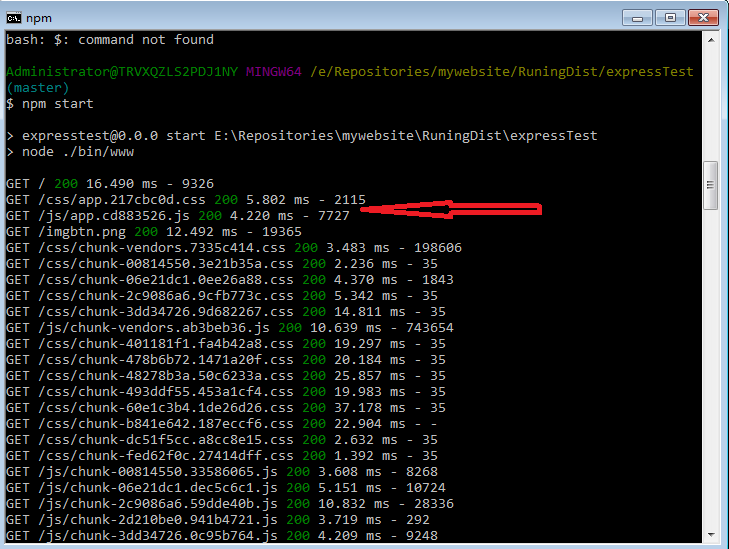Click the '$ npm start' command line

point(50,104)
